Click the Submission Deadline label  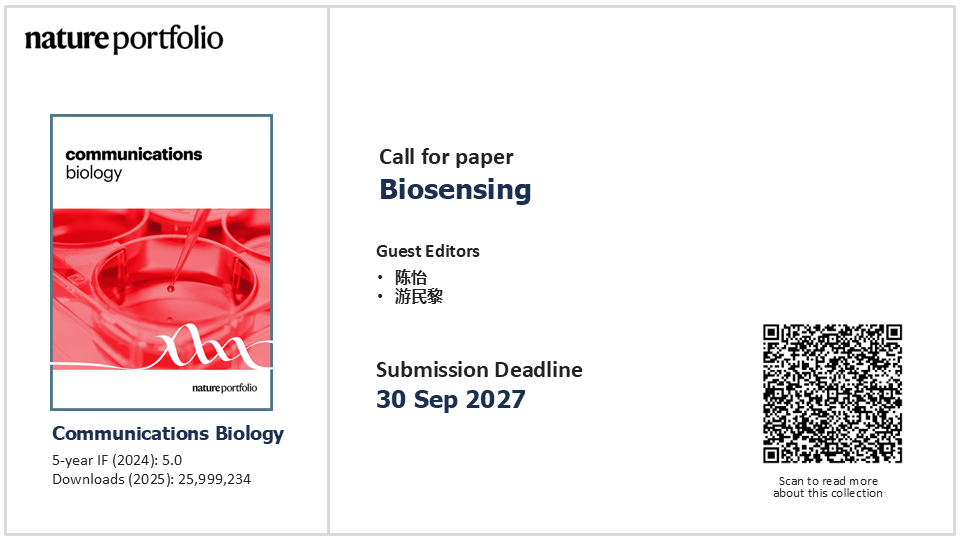click(x=479, y=370)
